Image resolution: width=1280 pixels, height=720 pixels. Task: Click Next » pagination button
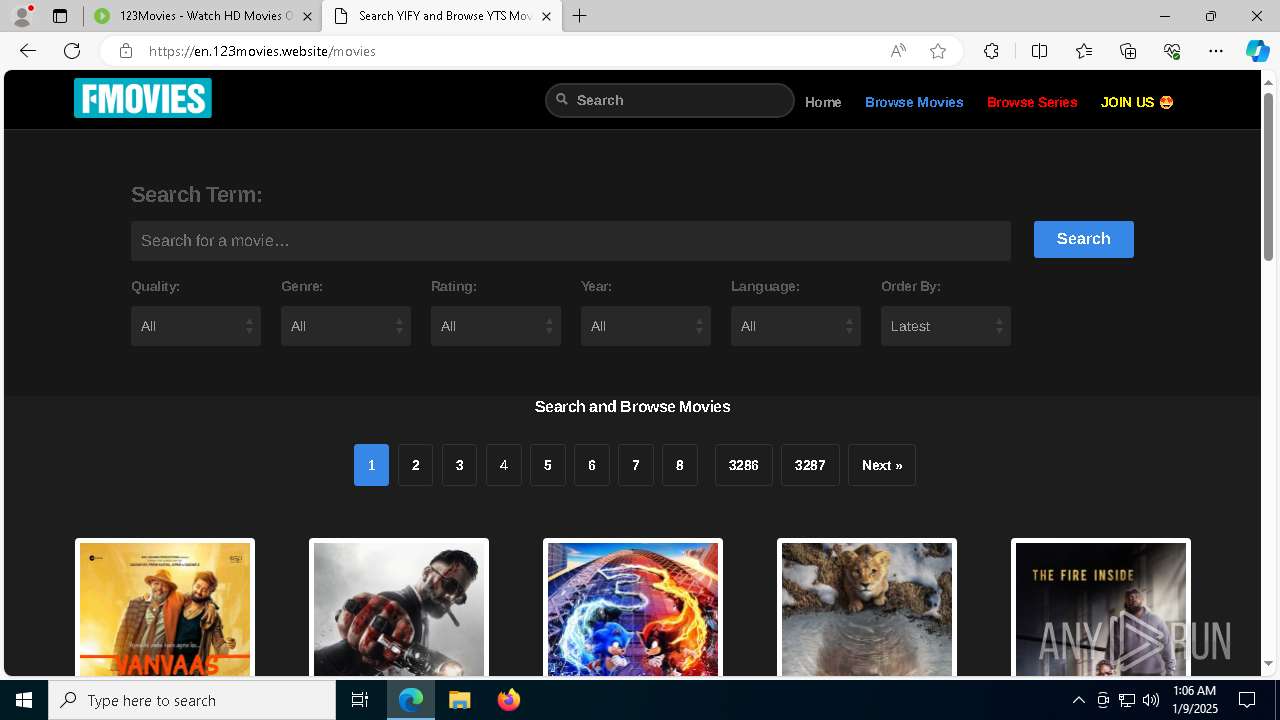pyautogui.click(x=882, y=465)
